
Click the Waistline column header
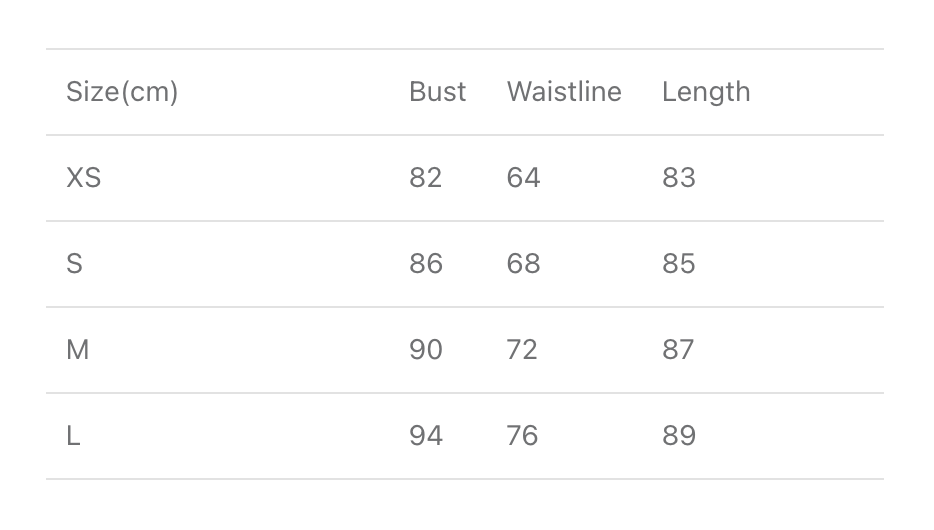(564, 92)
